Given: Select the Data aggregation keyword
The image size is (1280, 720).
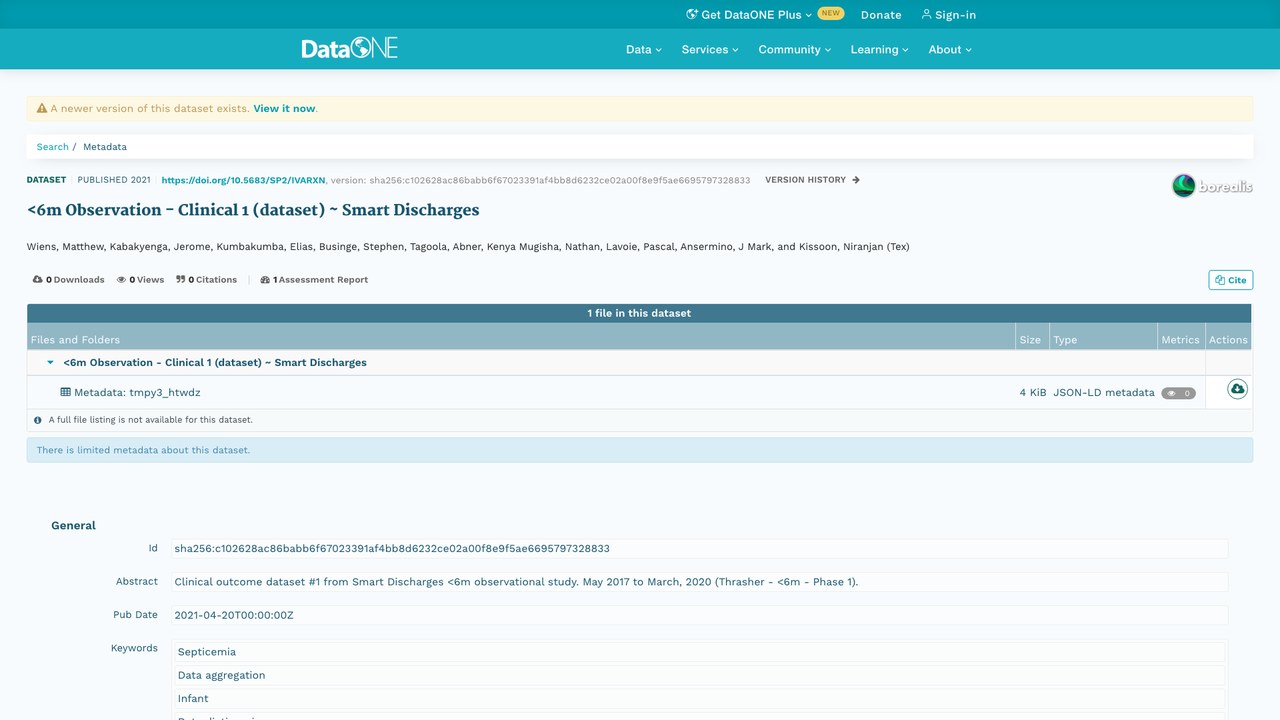Looking at the screenshot, I should [699, 675].
